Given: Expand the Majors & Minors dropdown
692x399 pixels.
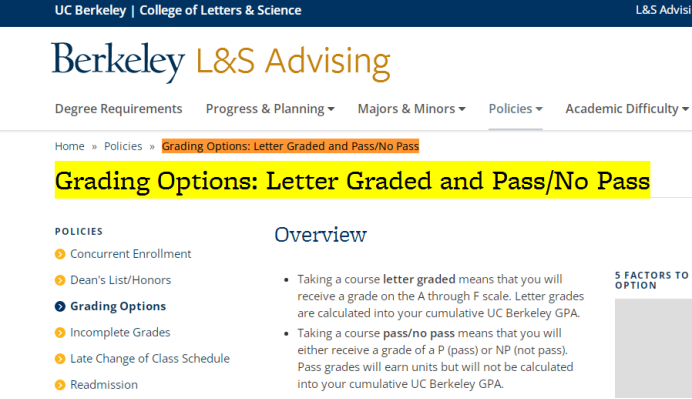Looking at the screenshot, I should 411,109.
